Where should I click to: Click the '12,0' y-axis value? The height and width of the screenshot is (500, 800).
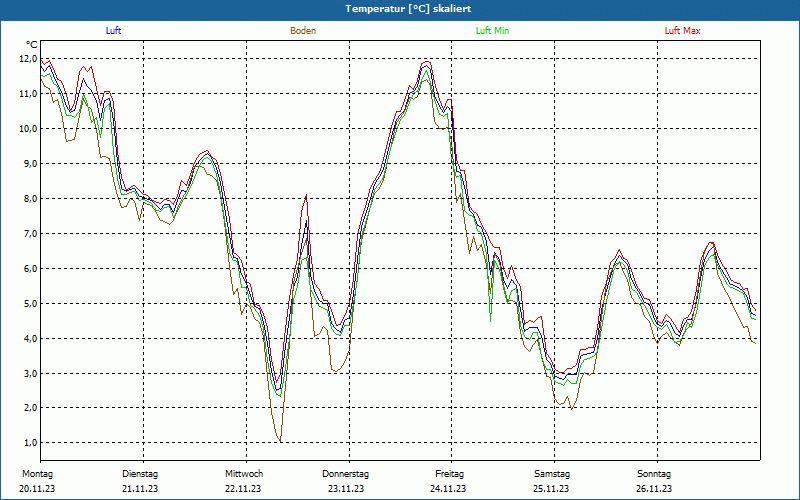28,59
